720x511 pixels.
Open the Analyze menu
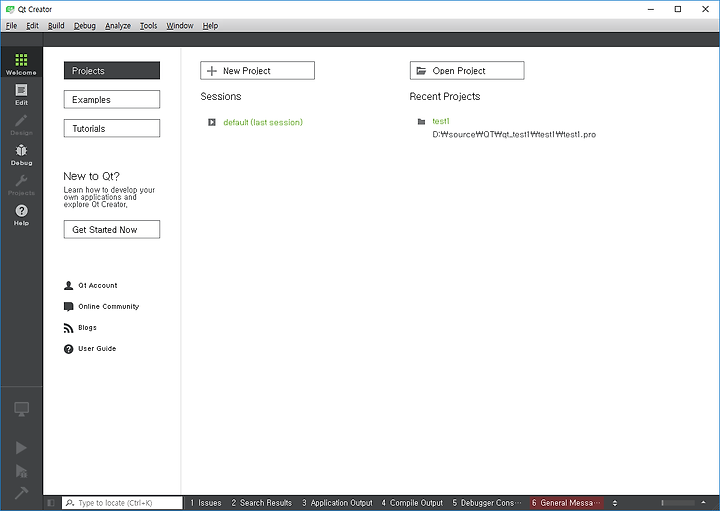pyautogui.click(x=118, y=26)
